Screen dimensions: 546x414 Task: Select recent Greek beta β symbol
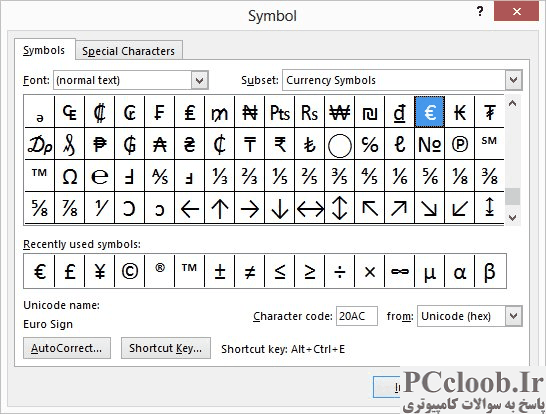coord(490,271)
